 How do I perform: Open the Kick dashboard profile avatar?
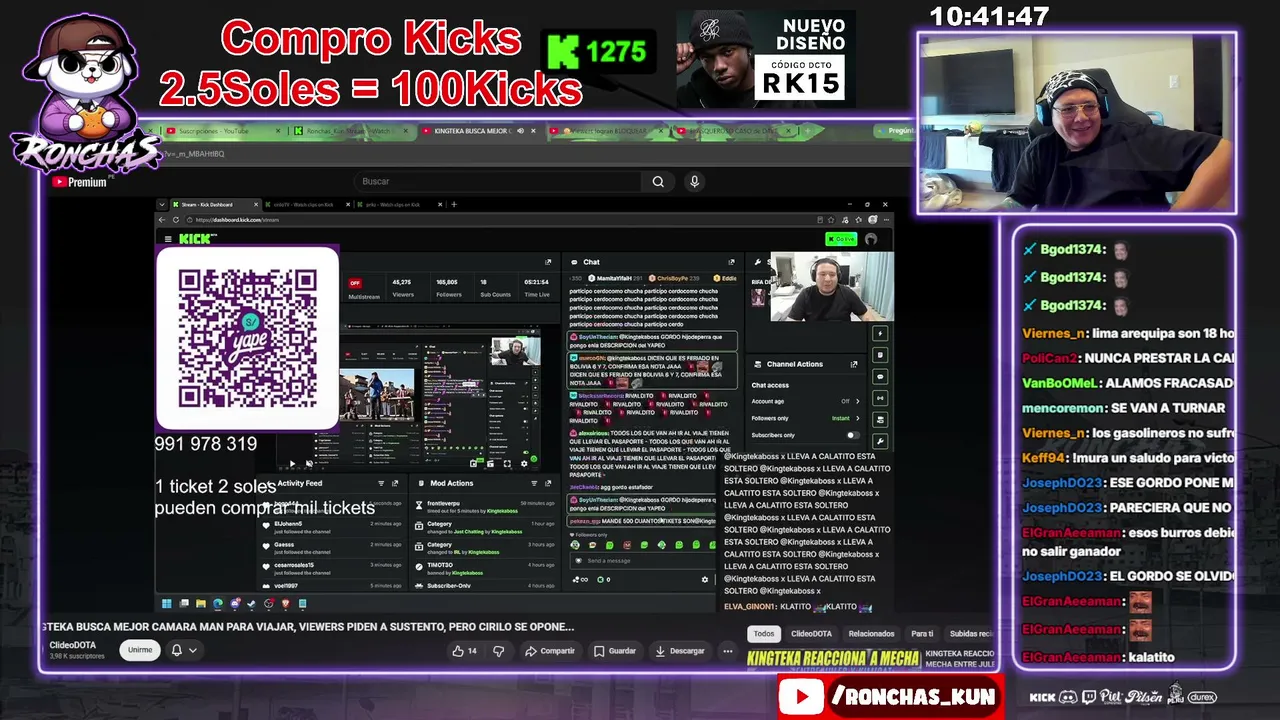(x=871, y=239)
